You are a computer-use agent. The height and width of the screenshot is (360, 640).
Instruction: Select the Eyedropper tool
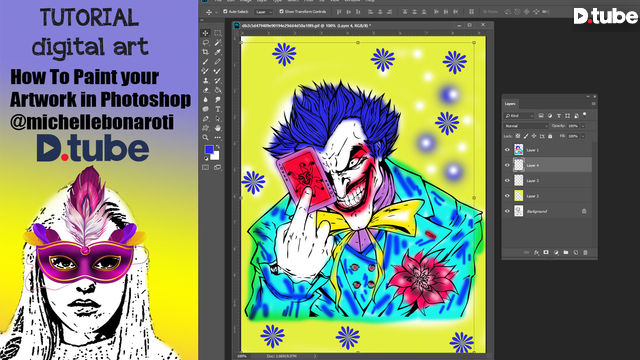[218, 52]
